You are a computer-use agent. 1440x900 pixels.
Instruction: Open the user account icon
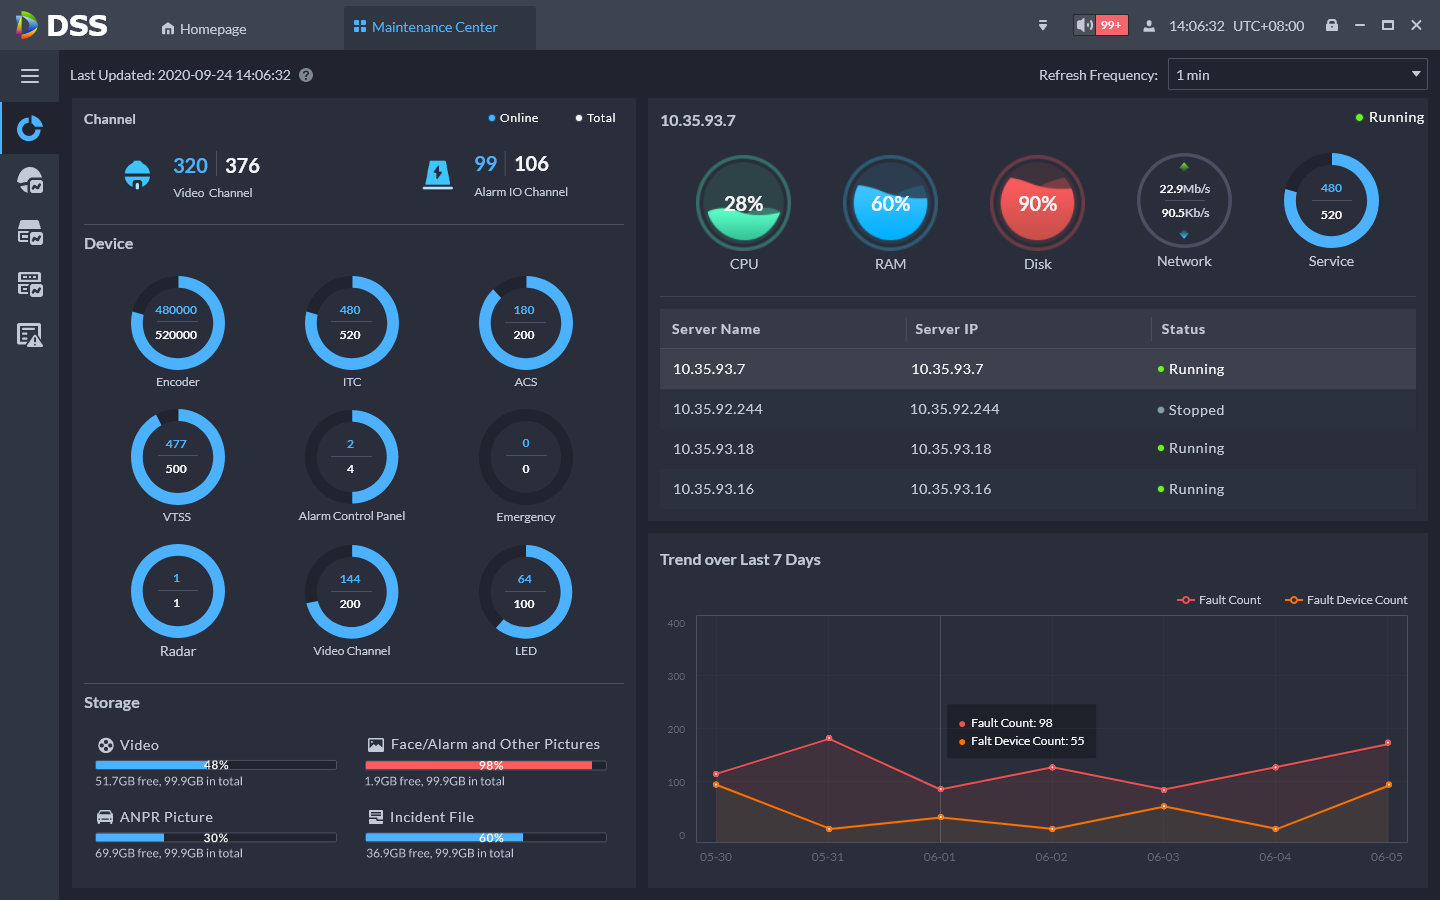pyautogui.click(x=1149, y=26)
